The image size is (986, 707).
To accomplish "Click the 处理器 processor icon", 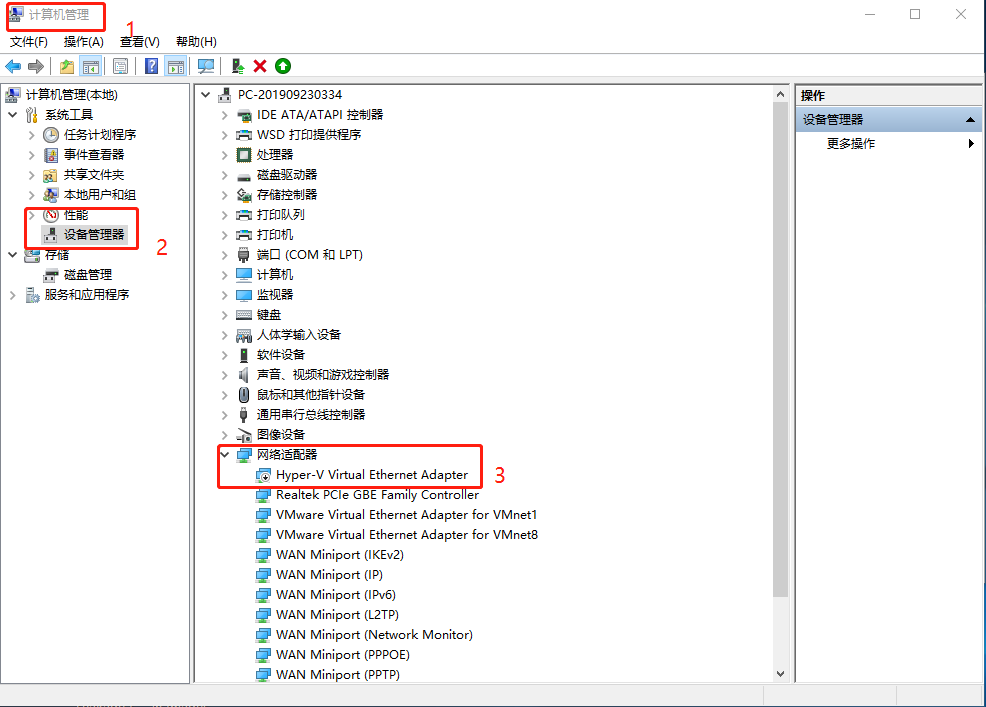I will (x=243, y=155).
